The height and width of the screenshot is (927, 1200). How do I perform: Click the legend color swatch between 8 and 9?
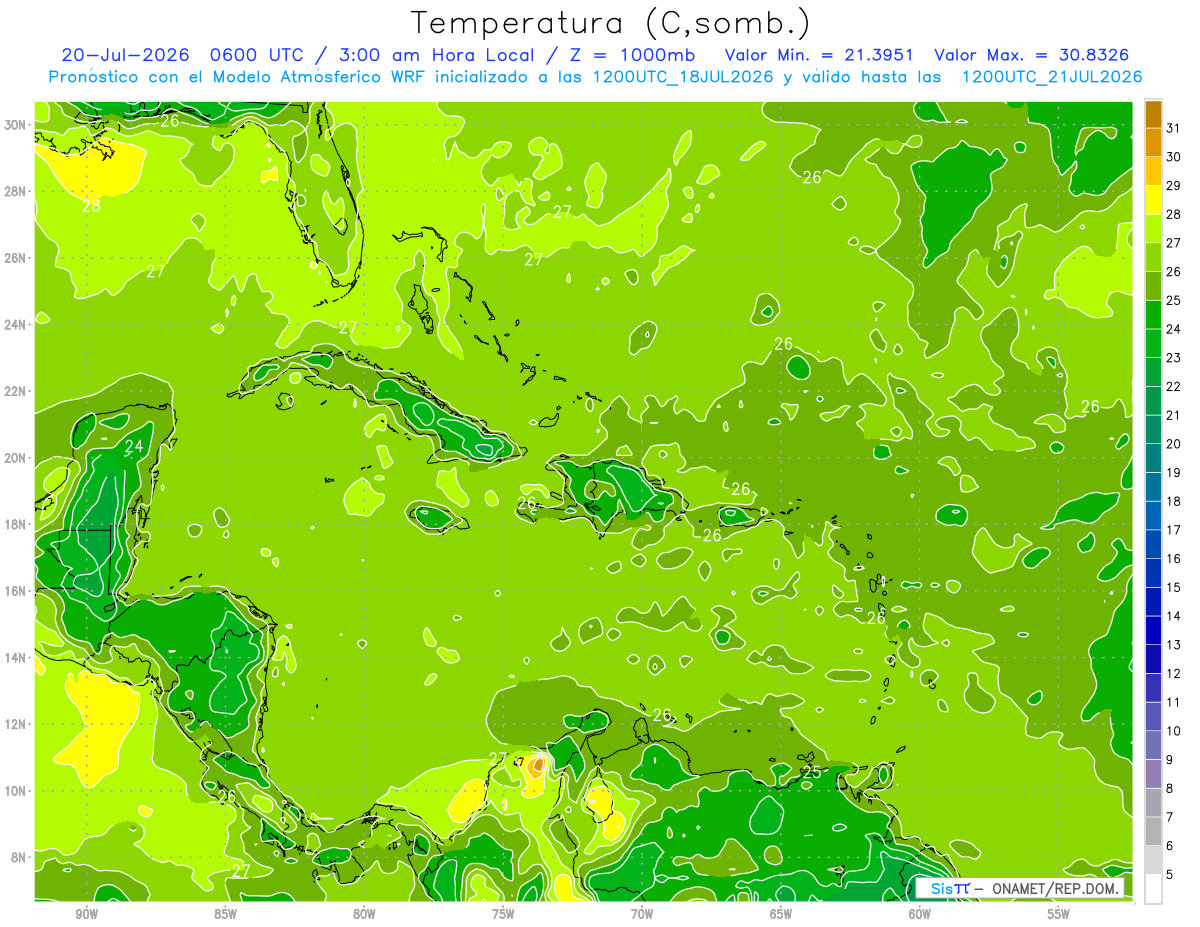click(1153, 773)
